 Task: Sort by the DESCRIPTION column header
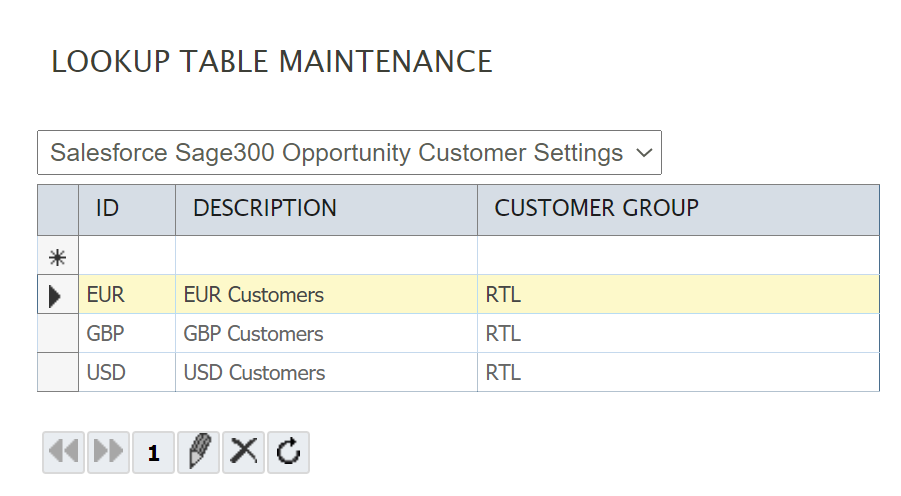[326, 209]
